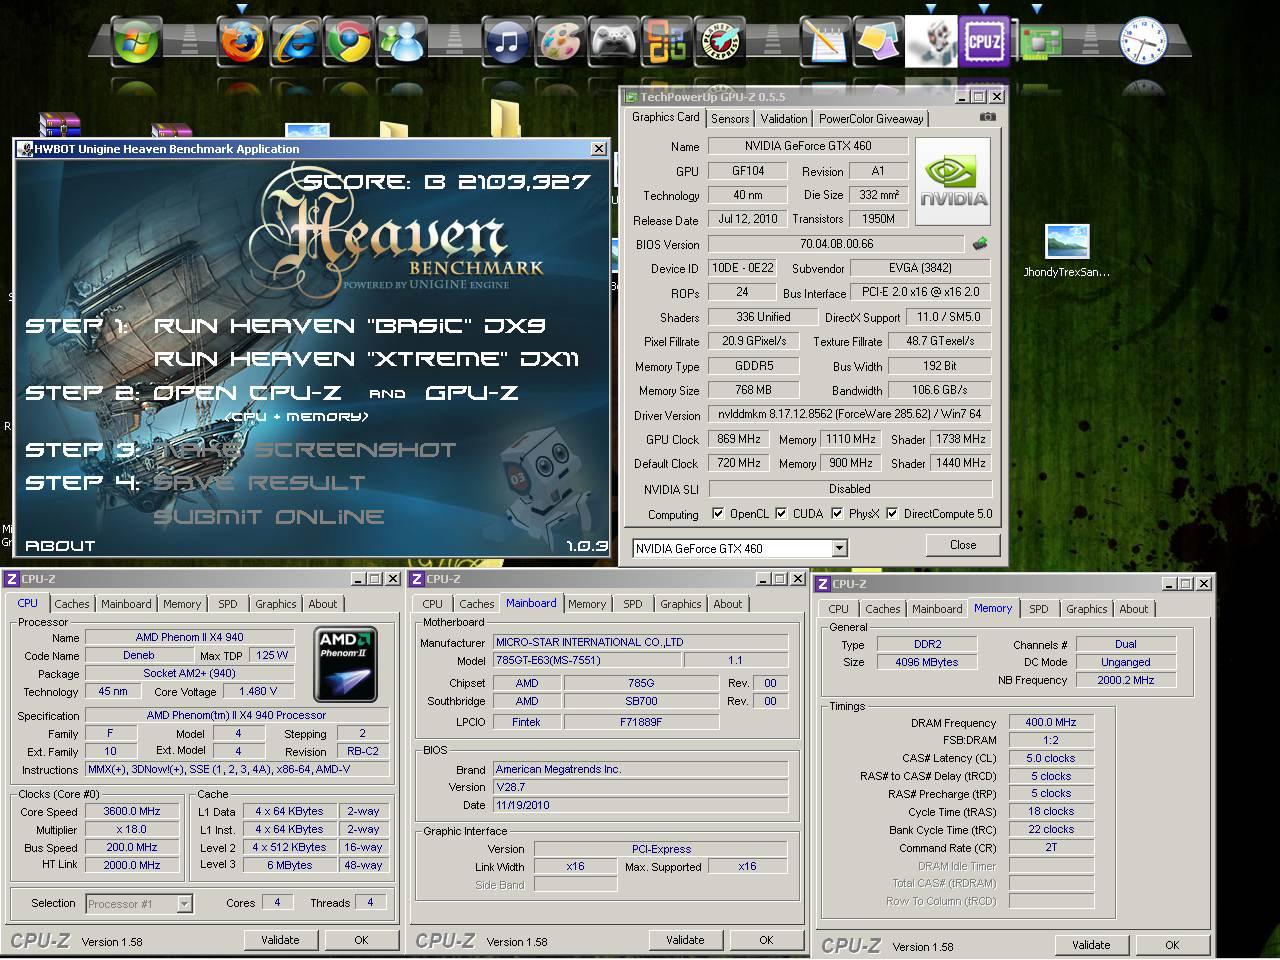Click GPU-Z title bar system icon

point(630,97)
